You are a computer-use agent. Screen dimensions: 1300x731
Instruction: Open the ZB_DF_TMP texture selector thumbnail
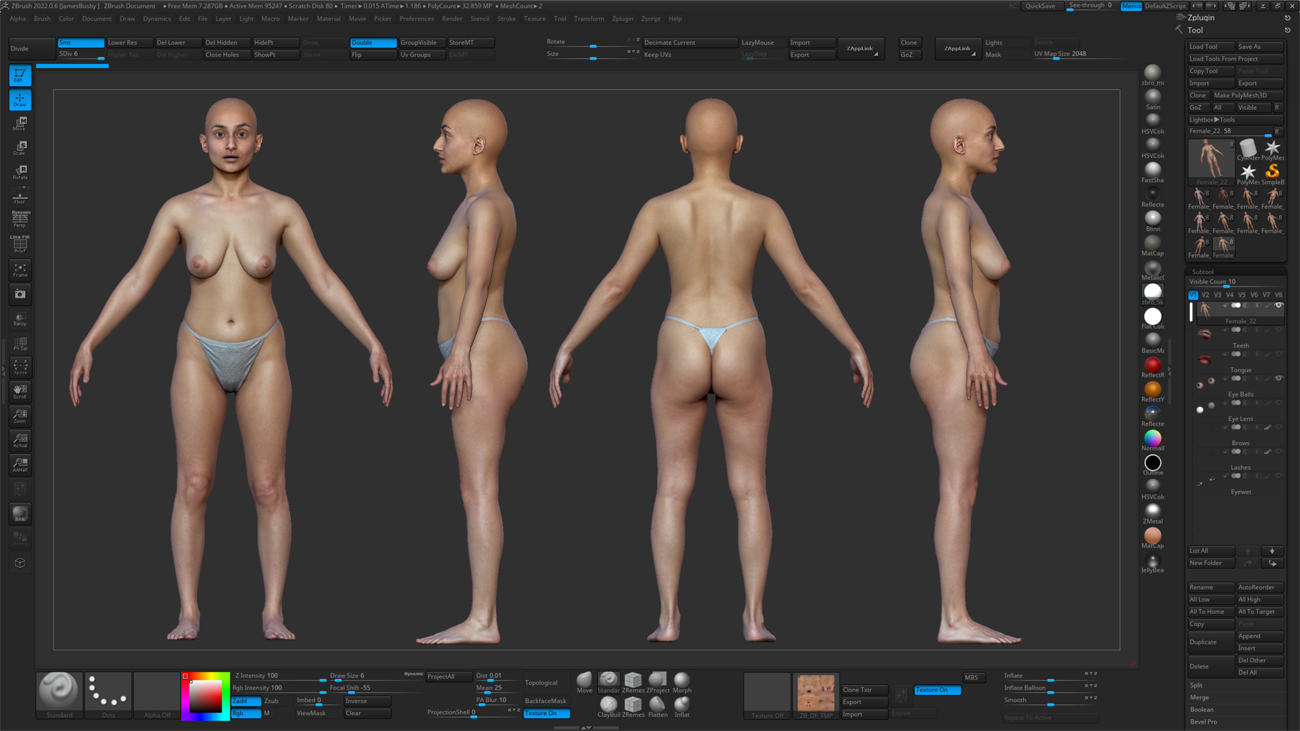coord(816,694)
